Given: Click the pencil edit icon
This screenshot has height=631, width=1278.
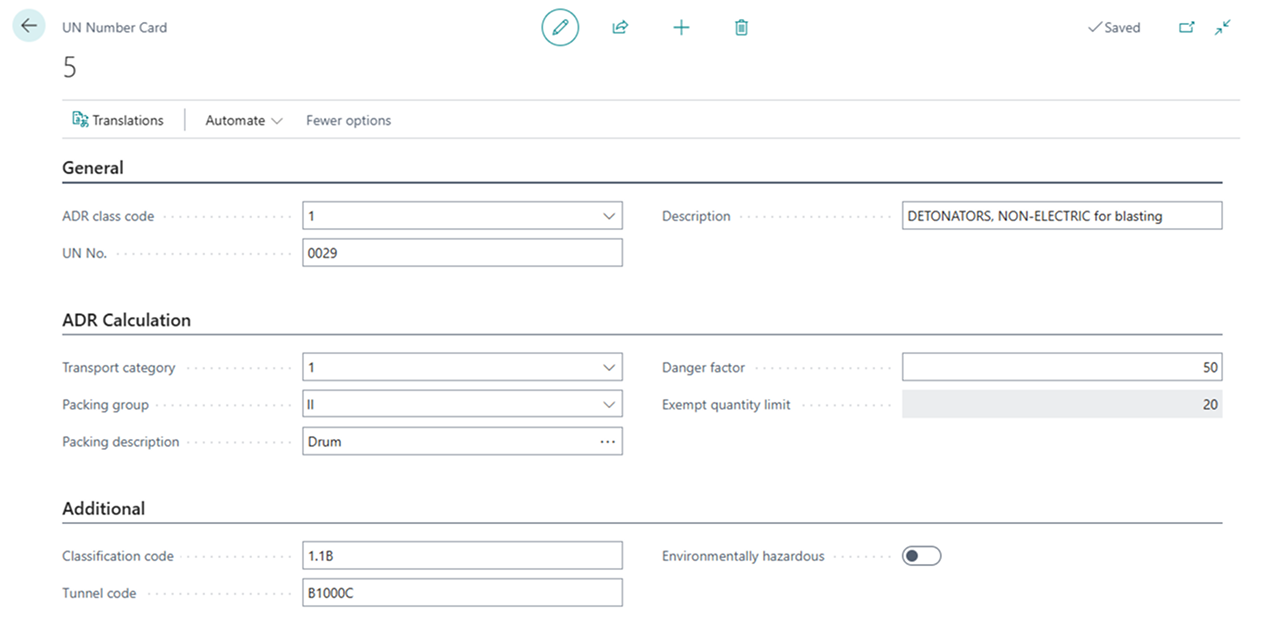Looking at the screenshot, I should 560,27.
